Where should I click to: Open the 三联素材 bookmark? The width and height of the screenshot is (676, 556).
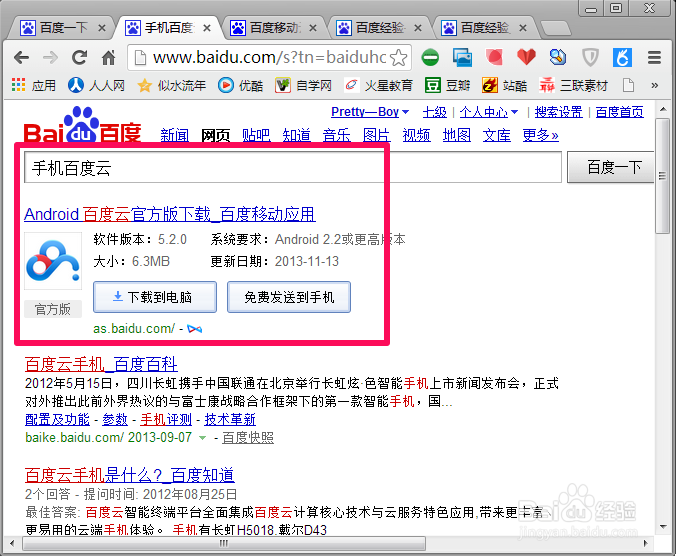[573, 85]
